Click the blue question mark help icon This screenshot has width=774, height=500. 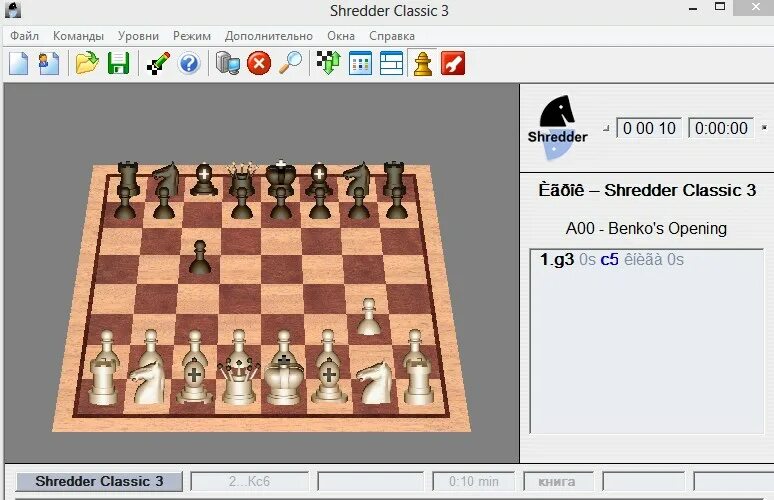tap(189, 64)
